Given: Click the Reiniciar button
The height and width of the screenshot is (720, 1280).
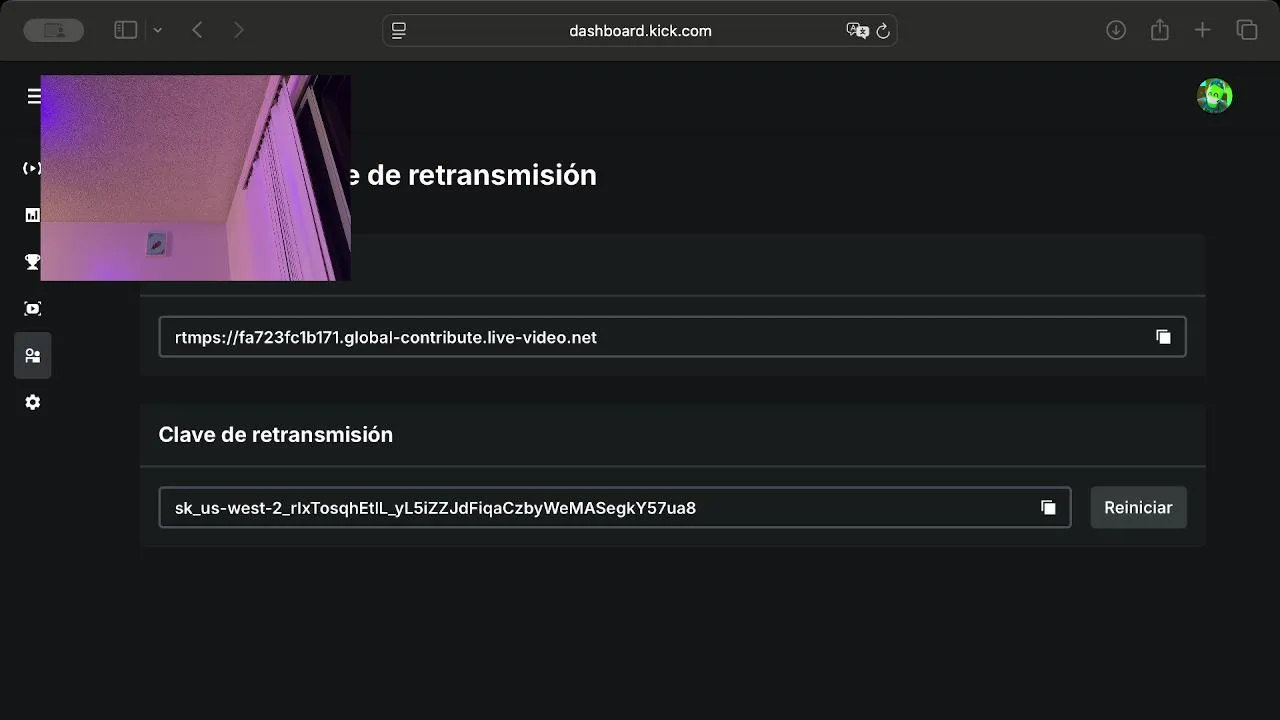Looking at the screenshot, I should click(x=1138, y=508).
